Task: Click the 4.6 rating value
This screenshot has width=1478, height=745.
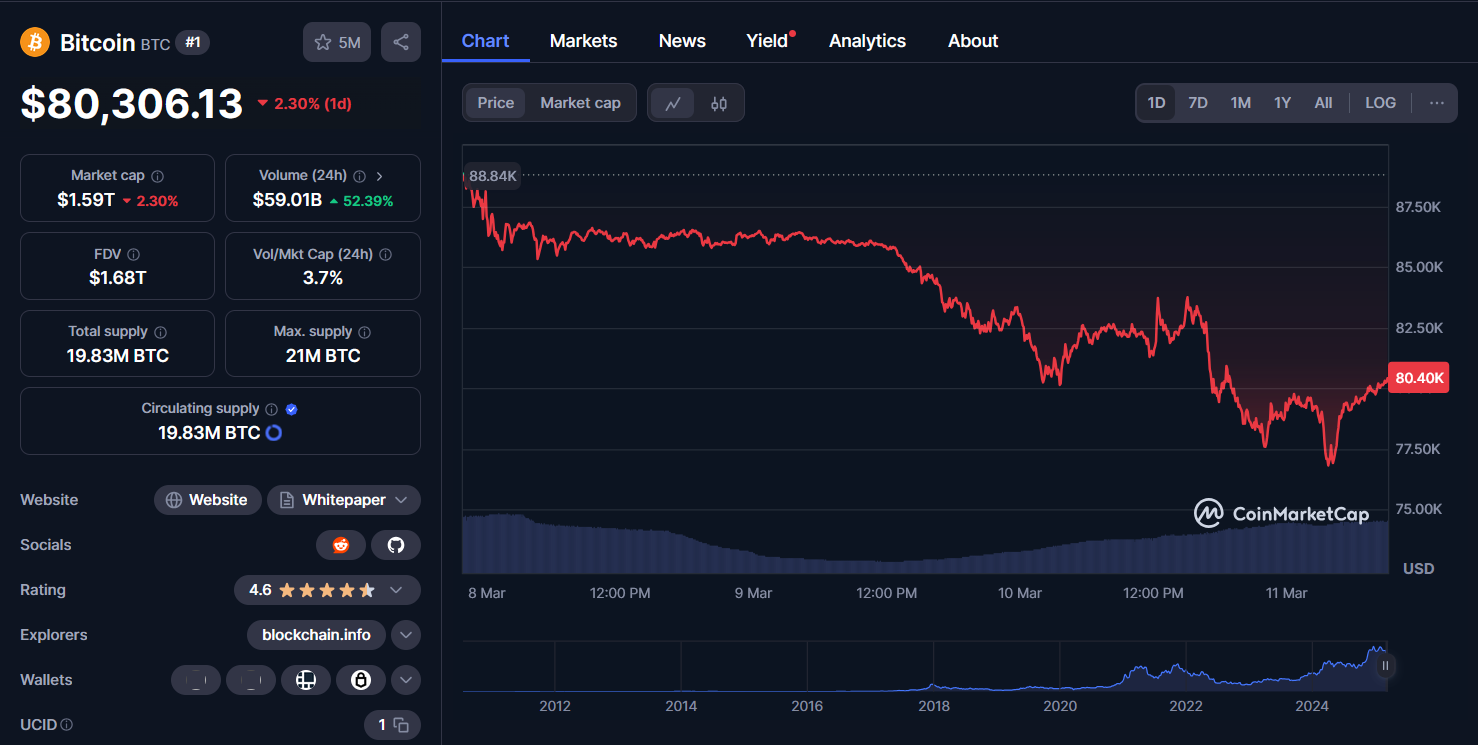Action: [x=260, y=590]
